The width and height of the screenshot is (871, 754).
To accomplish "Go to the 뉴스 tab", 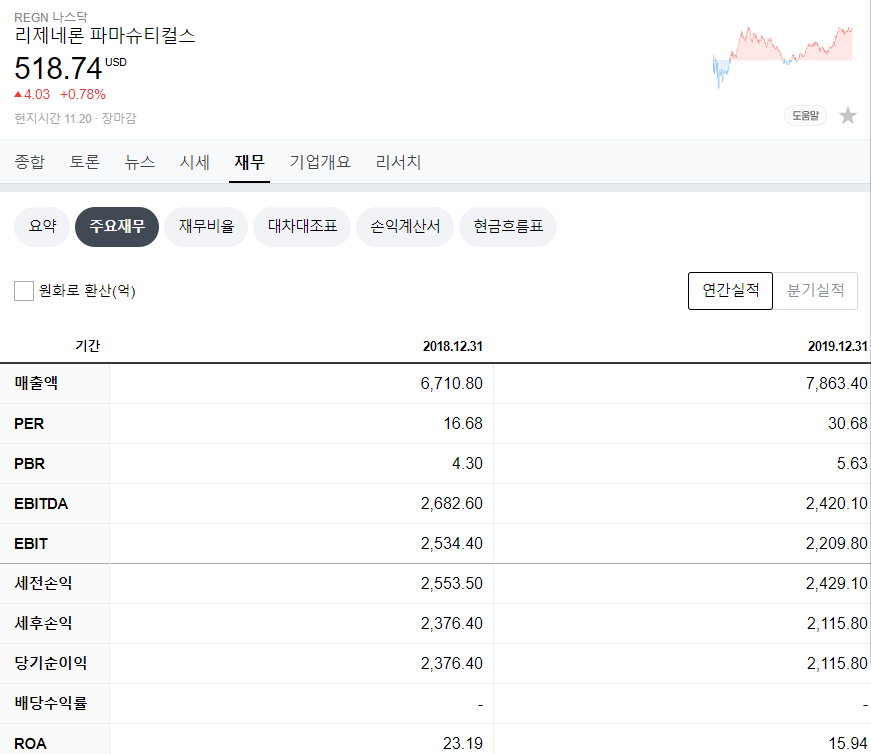I will click(139, 162).
